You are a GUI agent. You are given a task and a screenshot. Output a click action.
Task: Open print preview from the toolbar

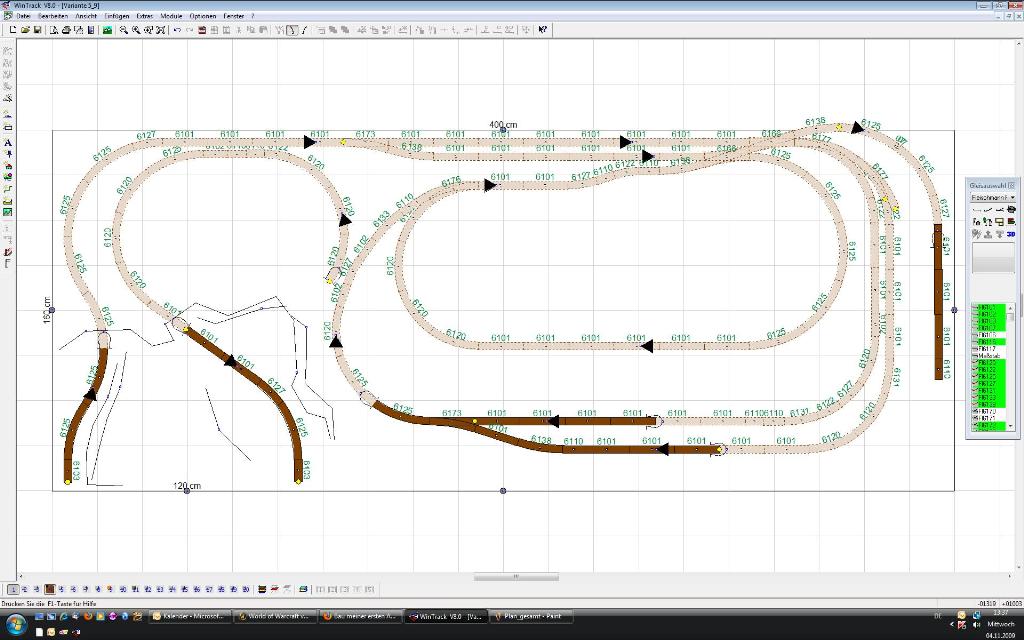54,30
